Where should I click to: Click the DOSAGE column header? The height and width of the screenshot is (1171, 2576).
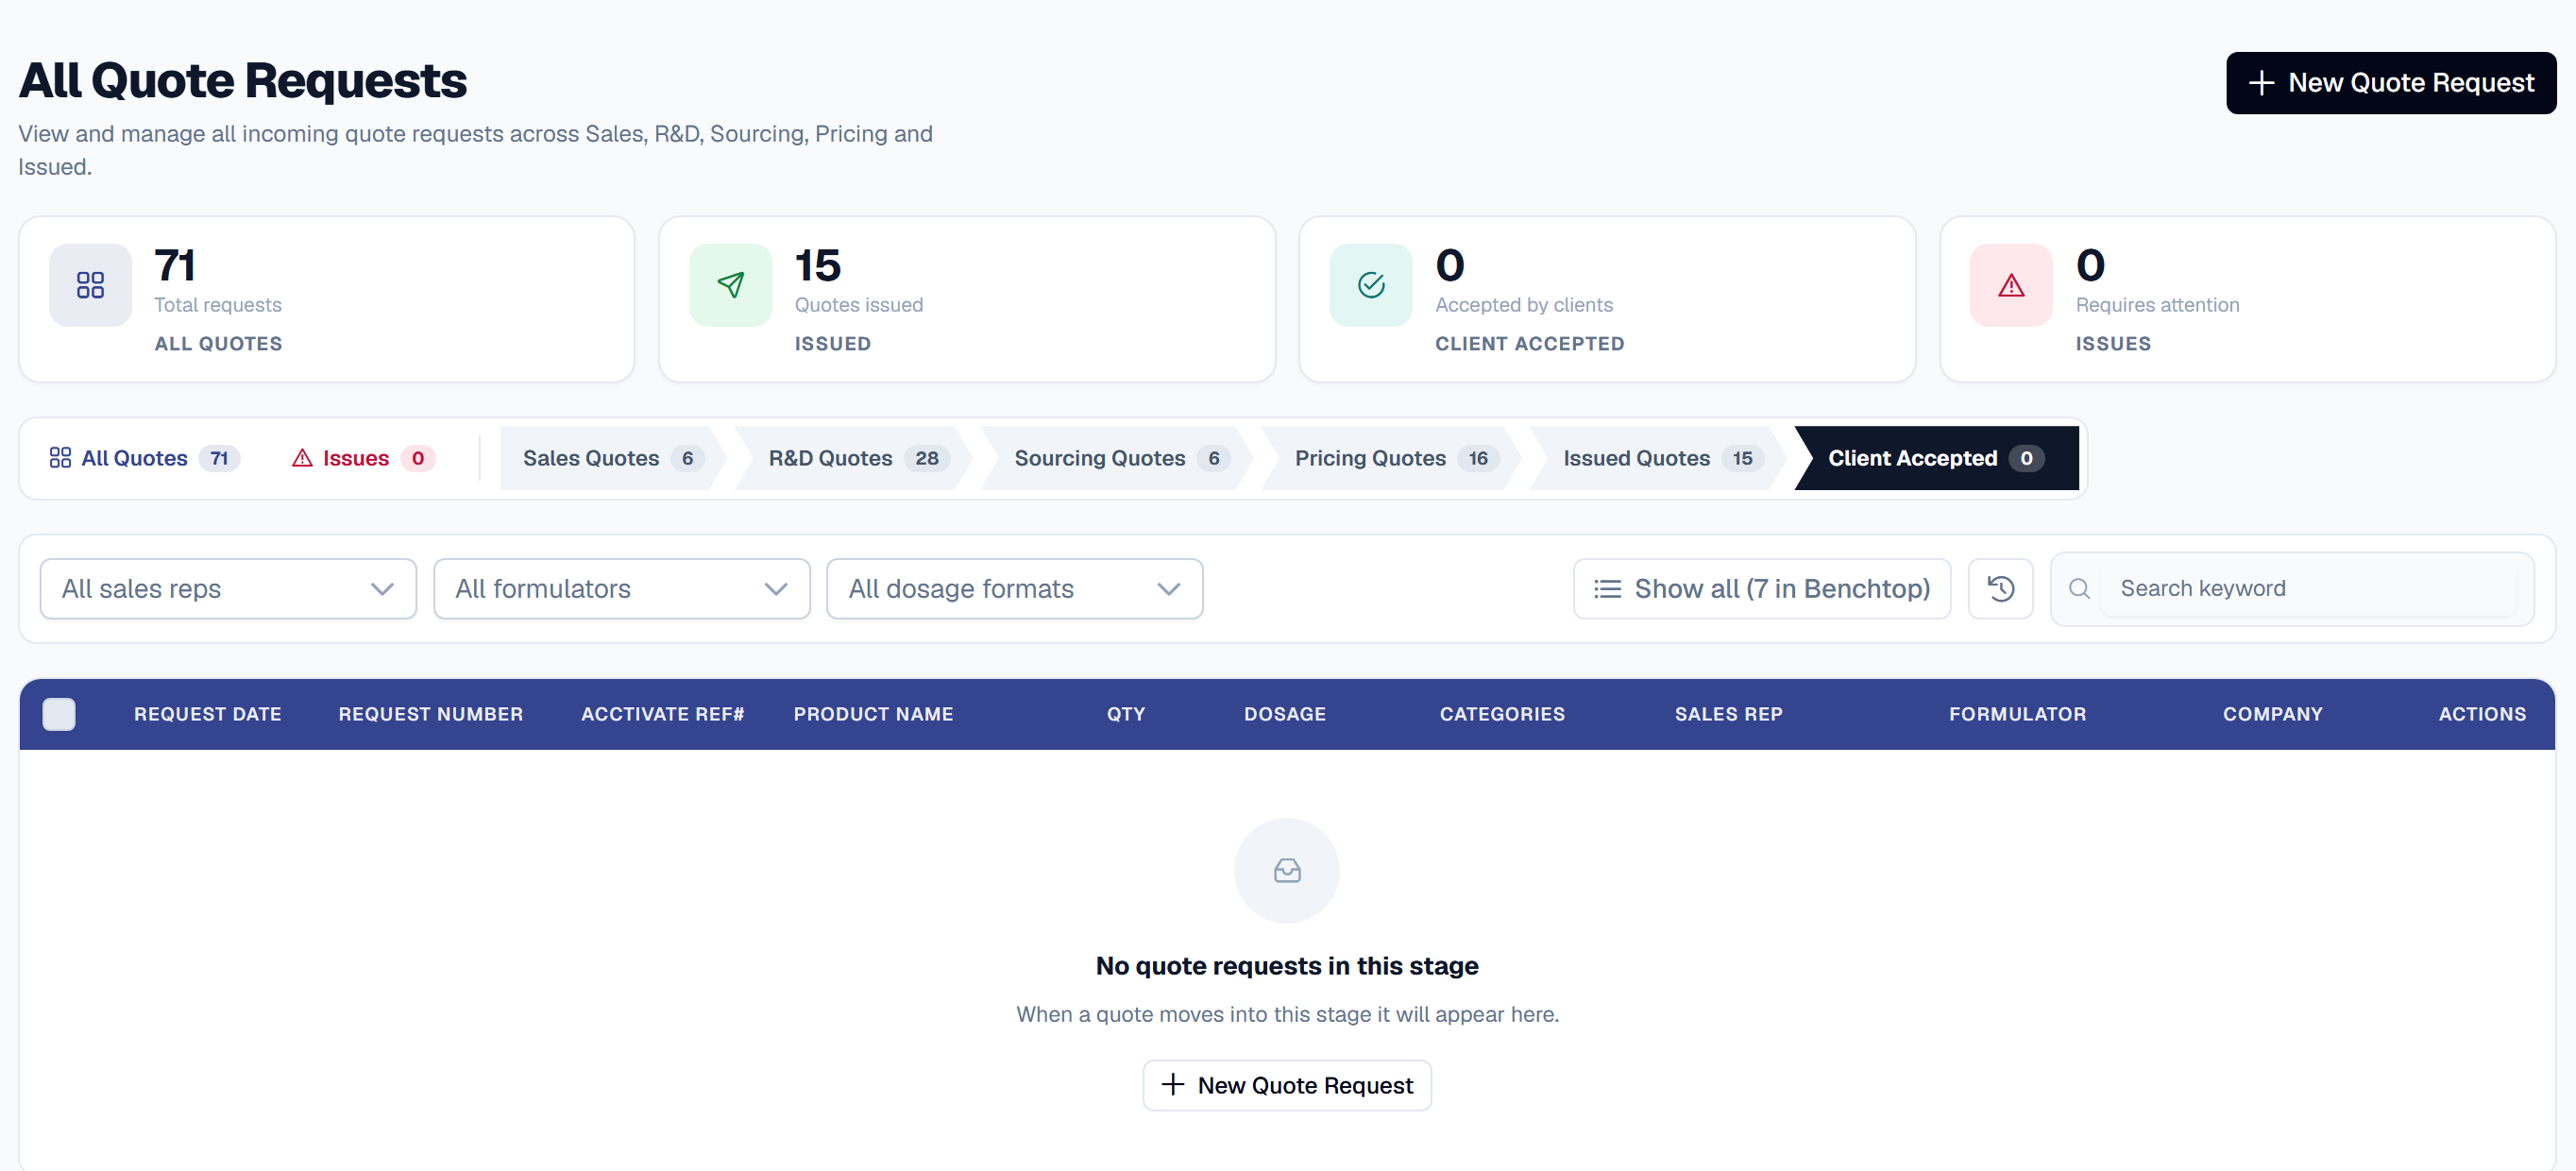click(x=1284, y=714)
